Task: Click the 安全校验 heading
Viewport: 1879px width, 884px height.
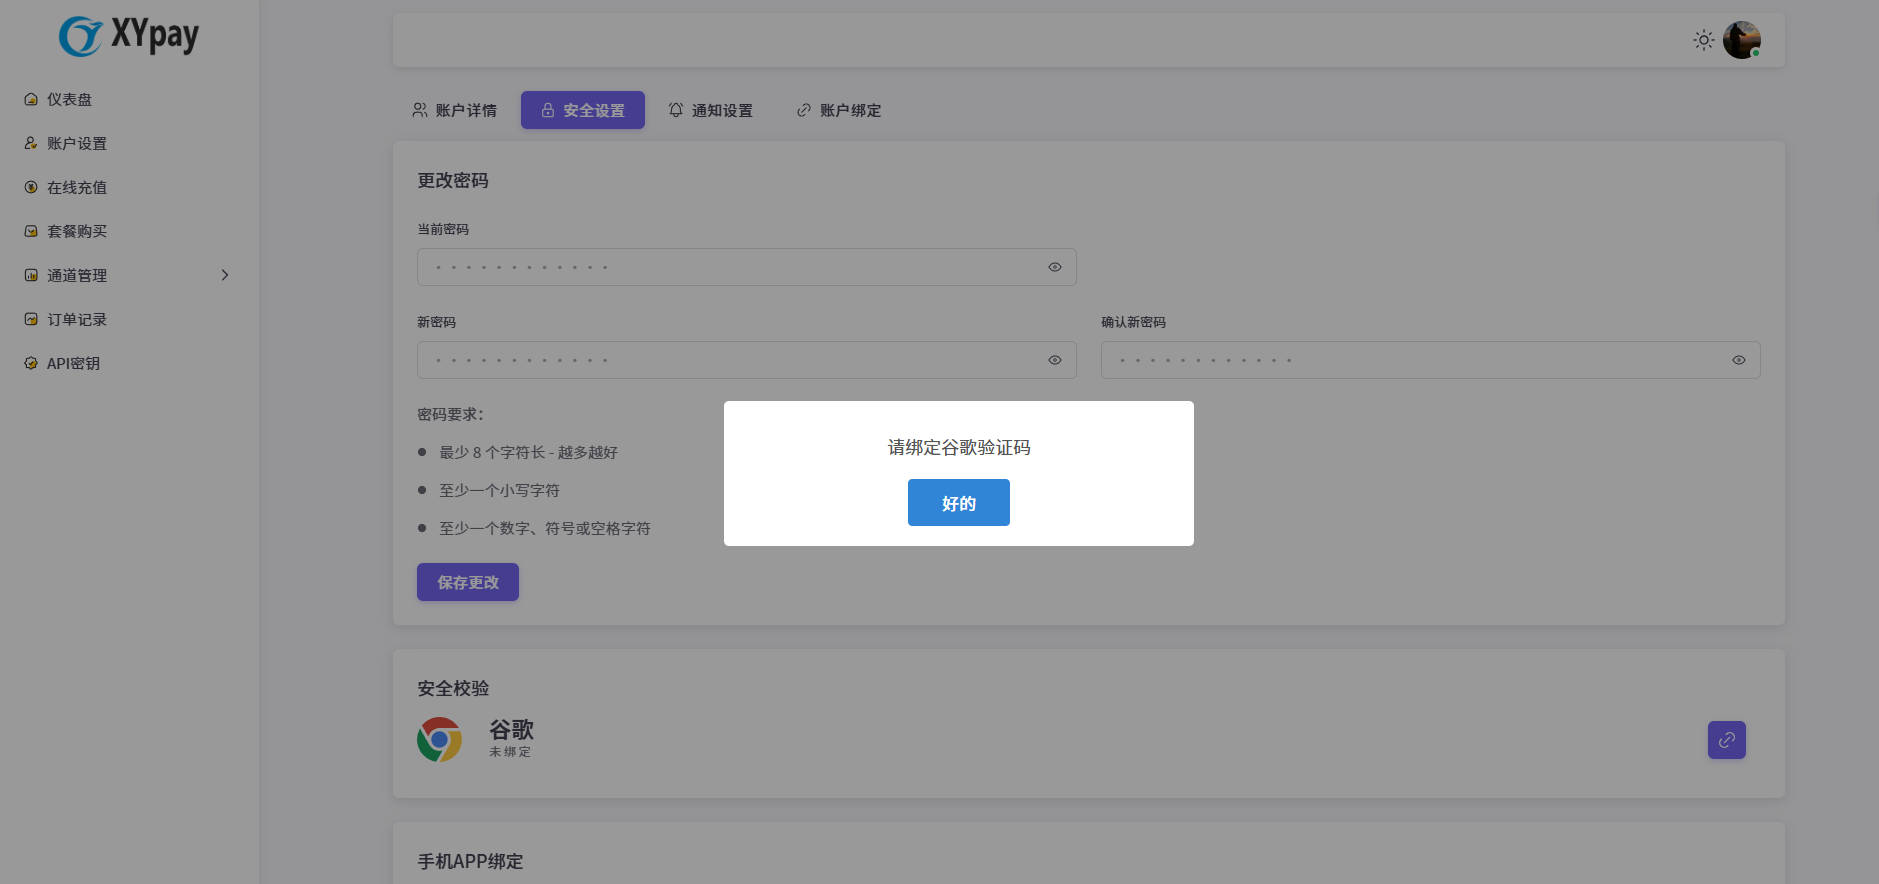Action: [453, 688]
